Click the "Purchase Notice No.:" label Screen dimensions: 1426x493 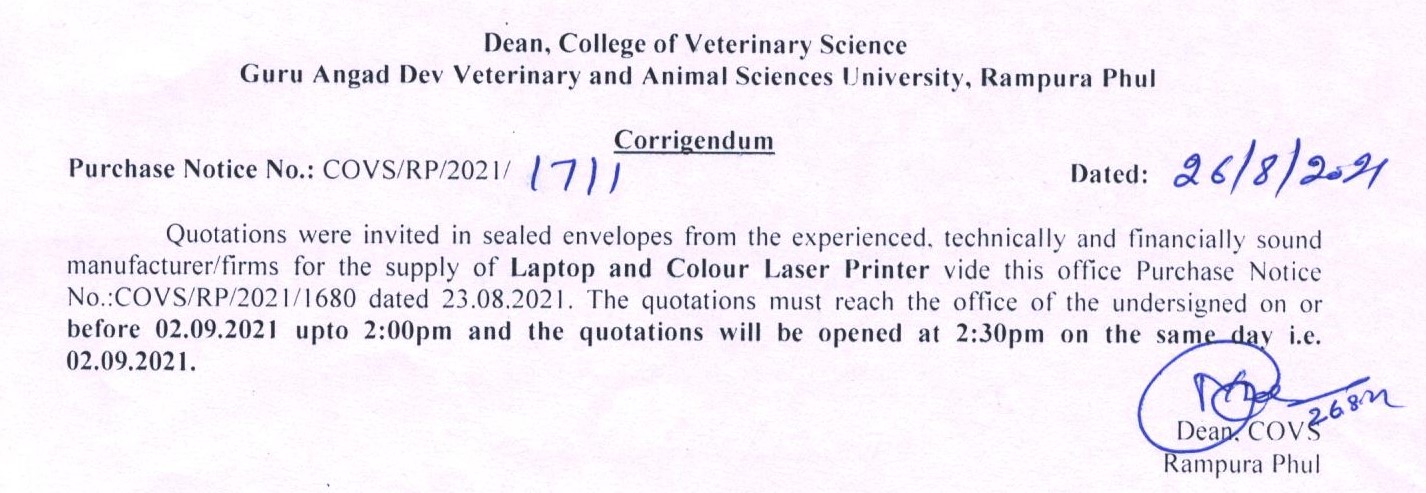click(x=191, y=170)
